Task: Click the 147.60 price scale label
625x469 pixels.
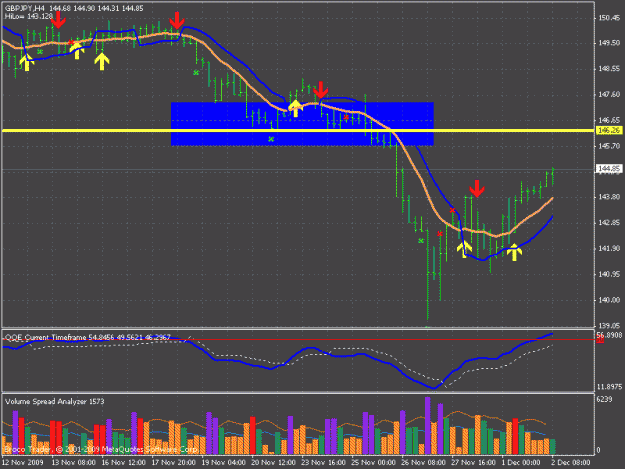Action: [609, 94]
